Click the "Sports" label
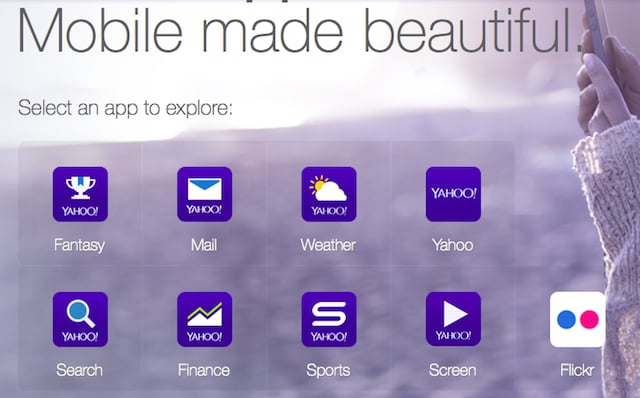The image size is (640, 398). point(328,370)
